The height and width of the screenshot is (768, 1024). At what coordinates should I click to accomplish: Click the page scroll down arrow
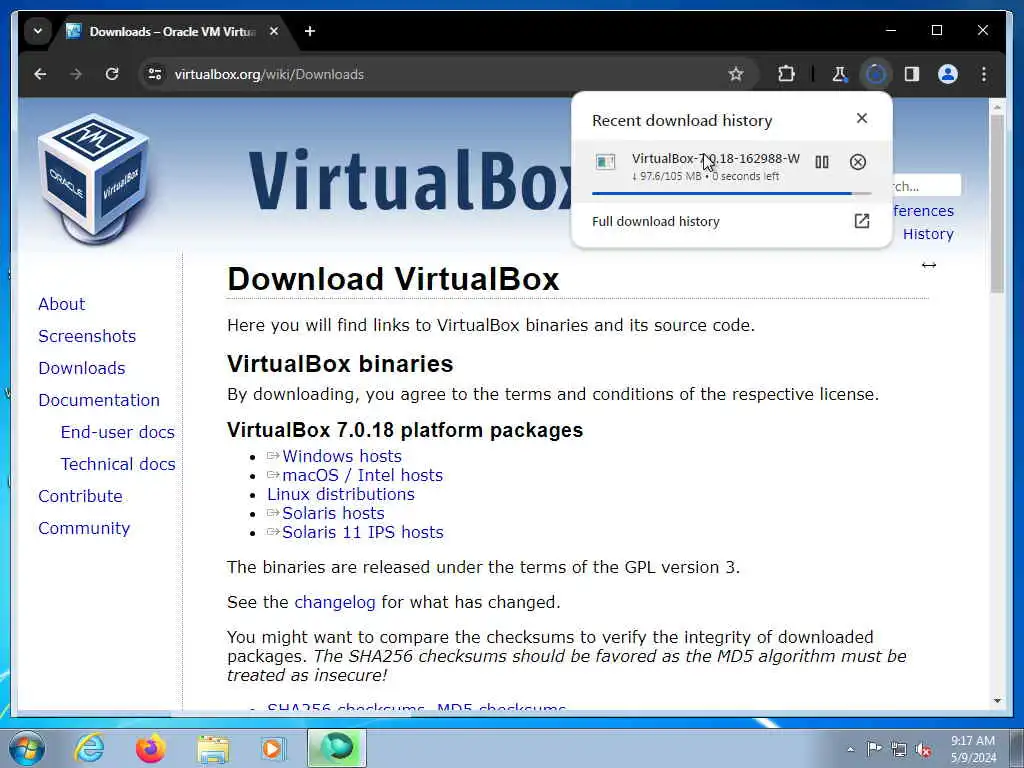[x=997, y=701]
